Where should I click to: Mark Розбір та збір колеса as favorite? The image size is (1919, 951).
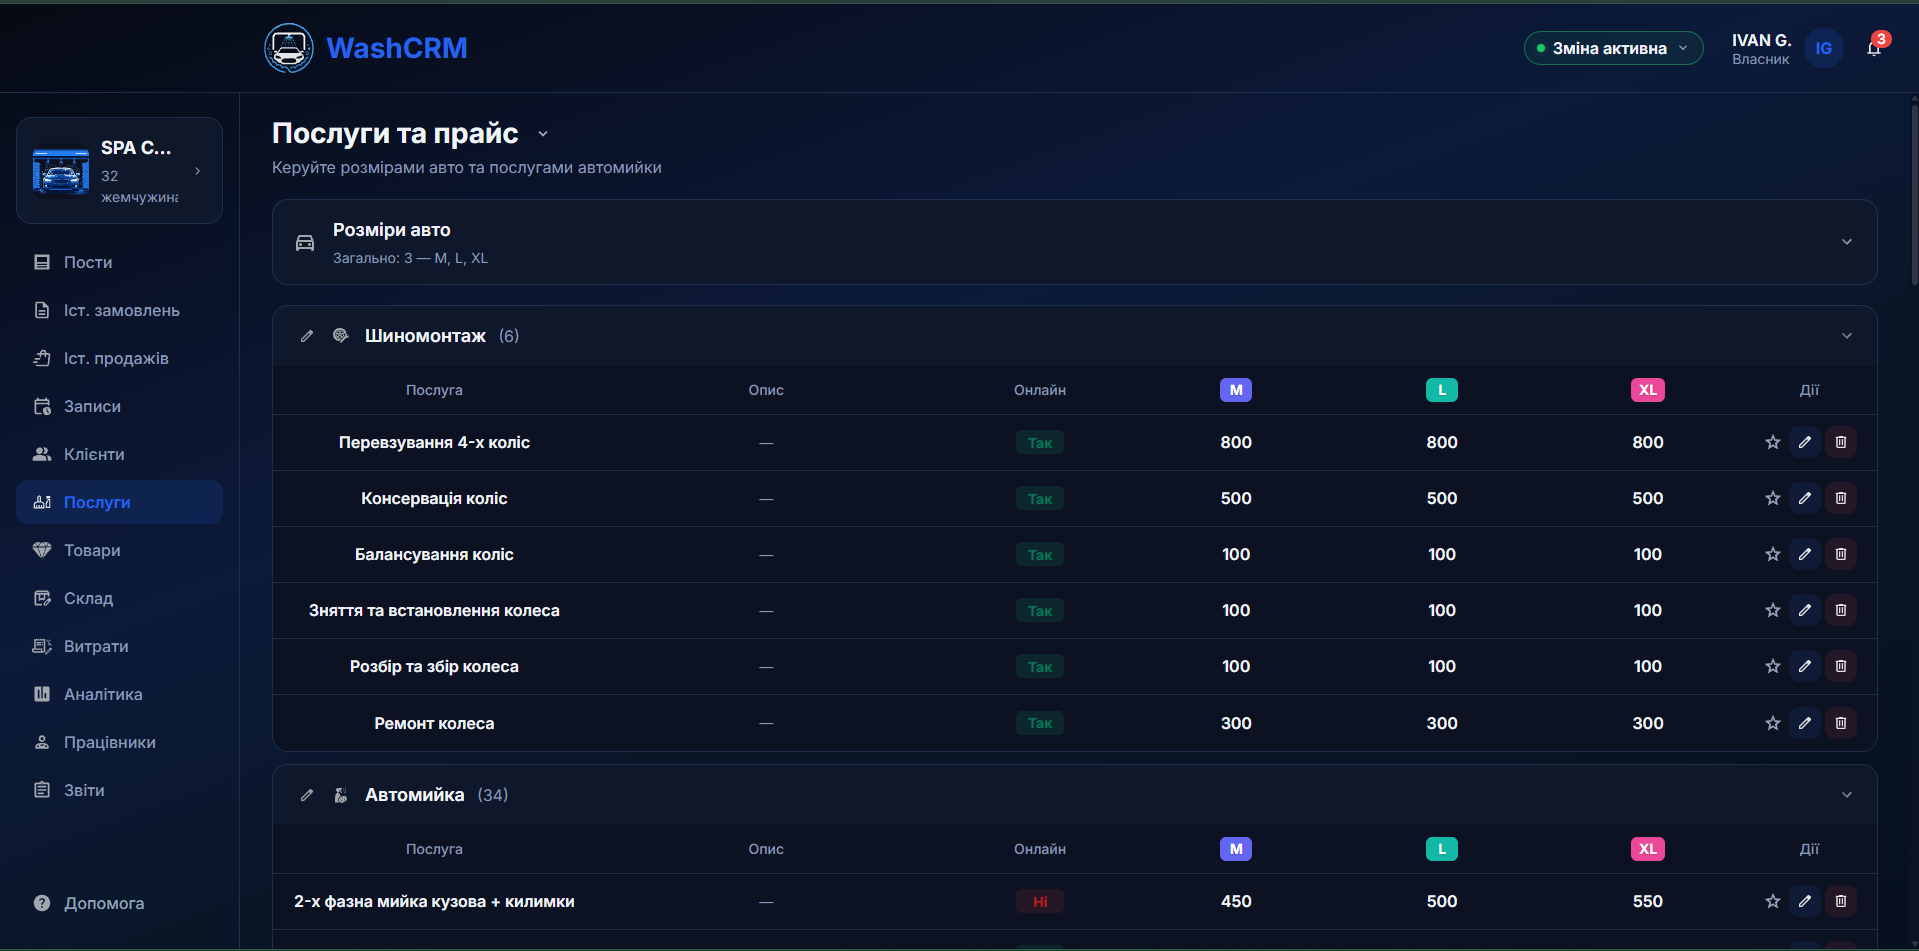1773,666
